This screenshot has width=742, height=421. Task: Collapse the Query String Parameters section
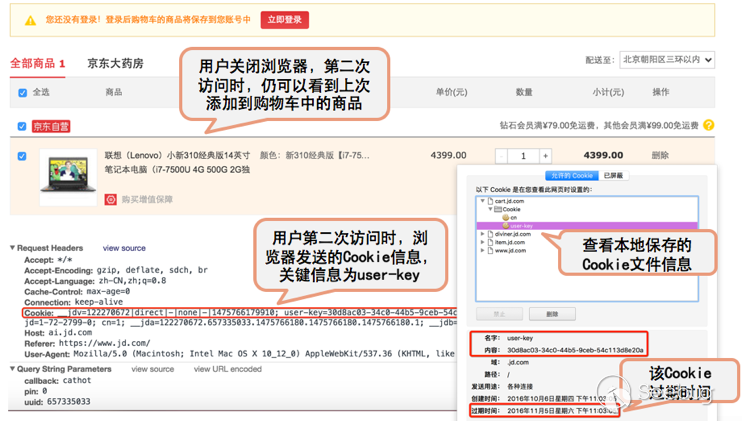pos(13,369)
